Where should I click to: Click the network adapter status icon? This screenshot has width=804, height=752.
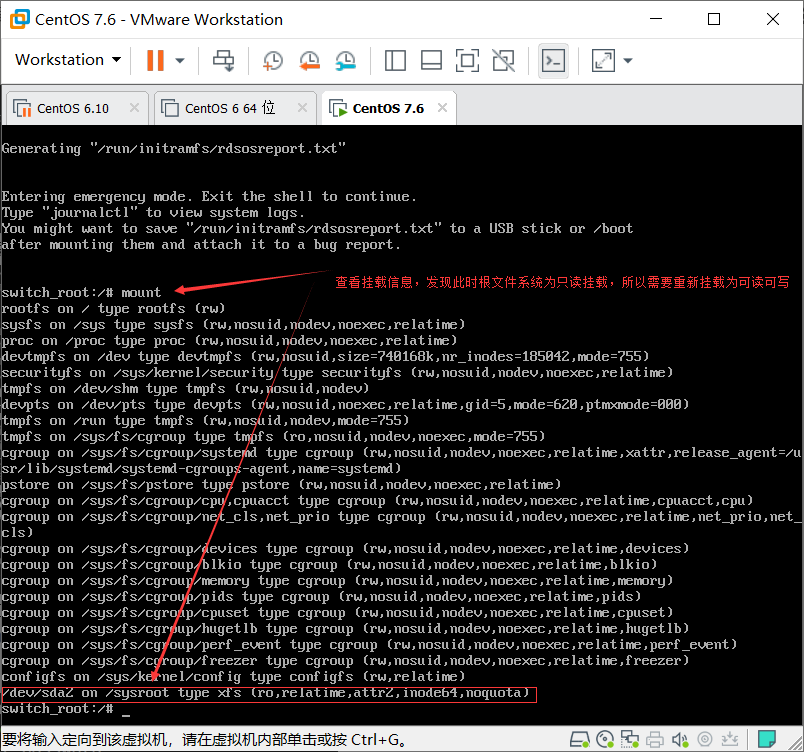(630, 739)
